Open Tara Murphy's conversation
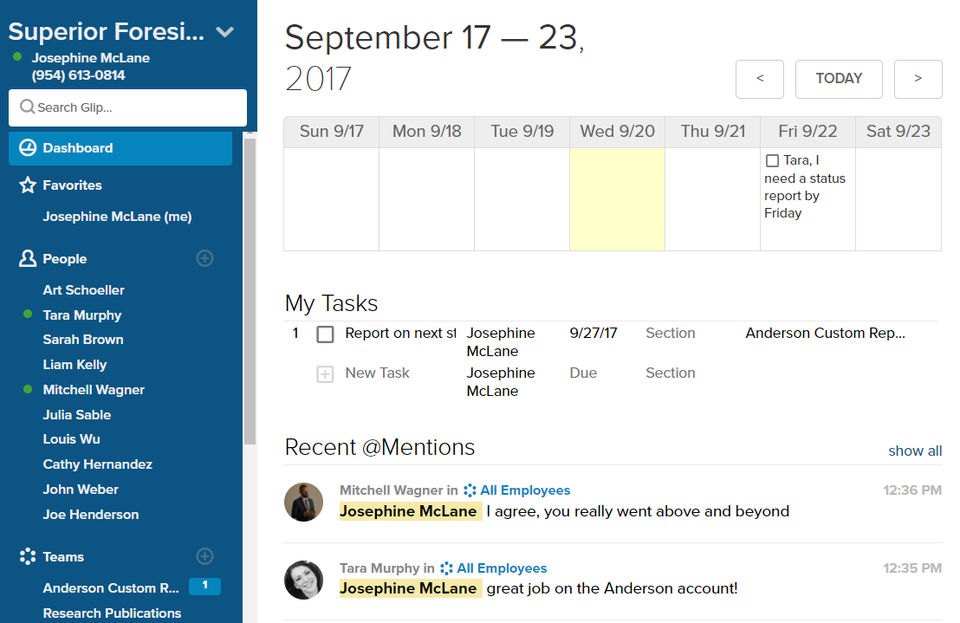 click(x=82, y=315)
